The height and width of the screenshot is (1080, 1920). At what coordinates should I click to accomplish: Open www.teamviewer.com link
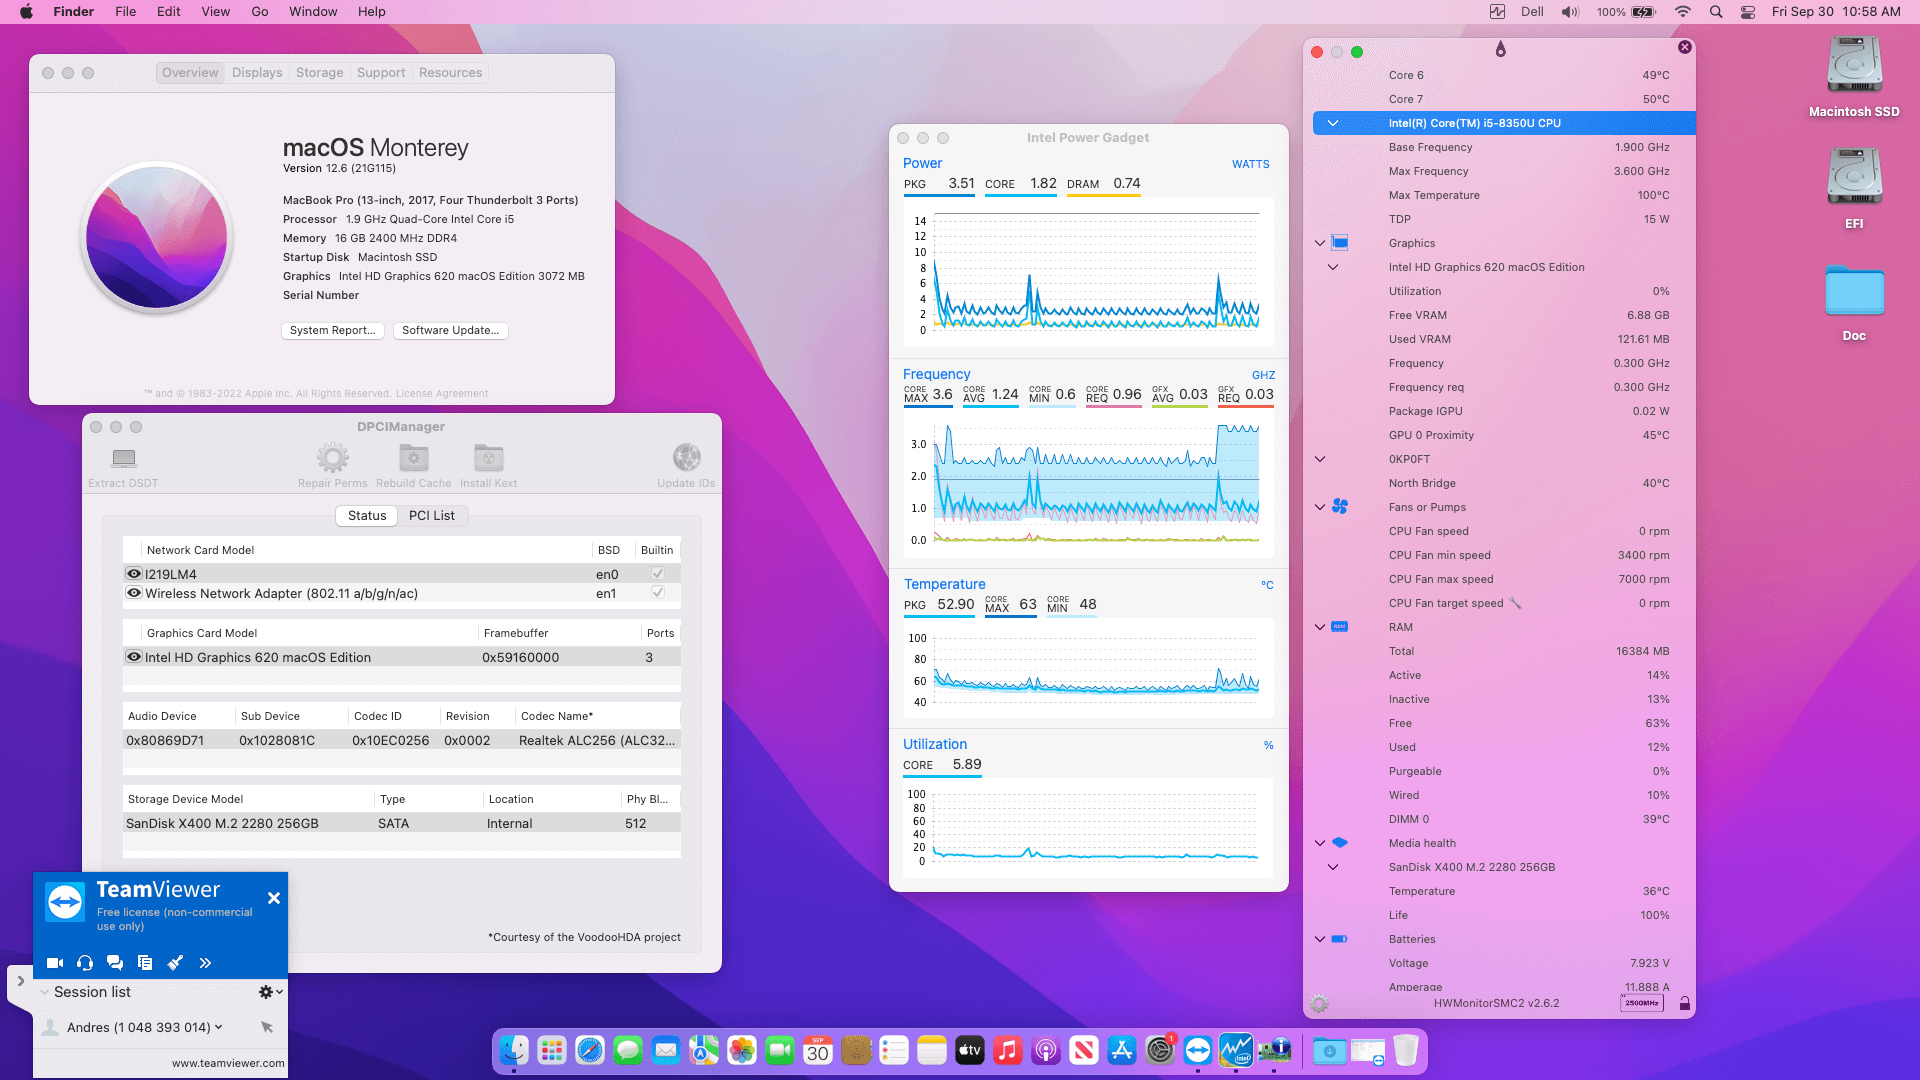point(228,1063)
